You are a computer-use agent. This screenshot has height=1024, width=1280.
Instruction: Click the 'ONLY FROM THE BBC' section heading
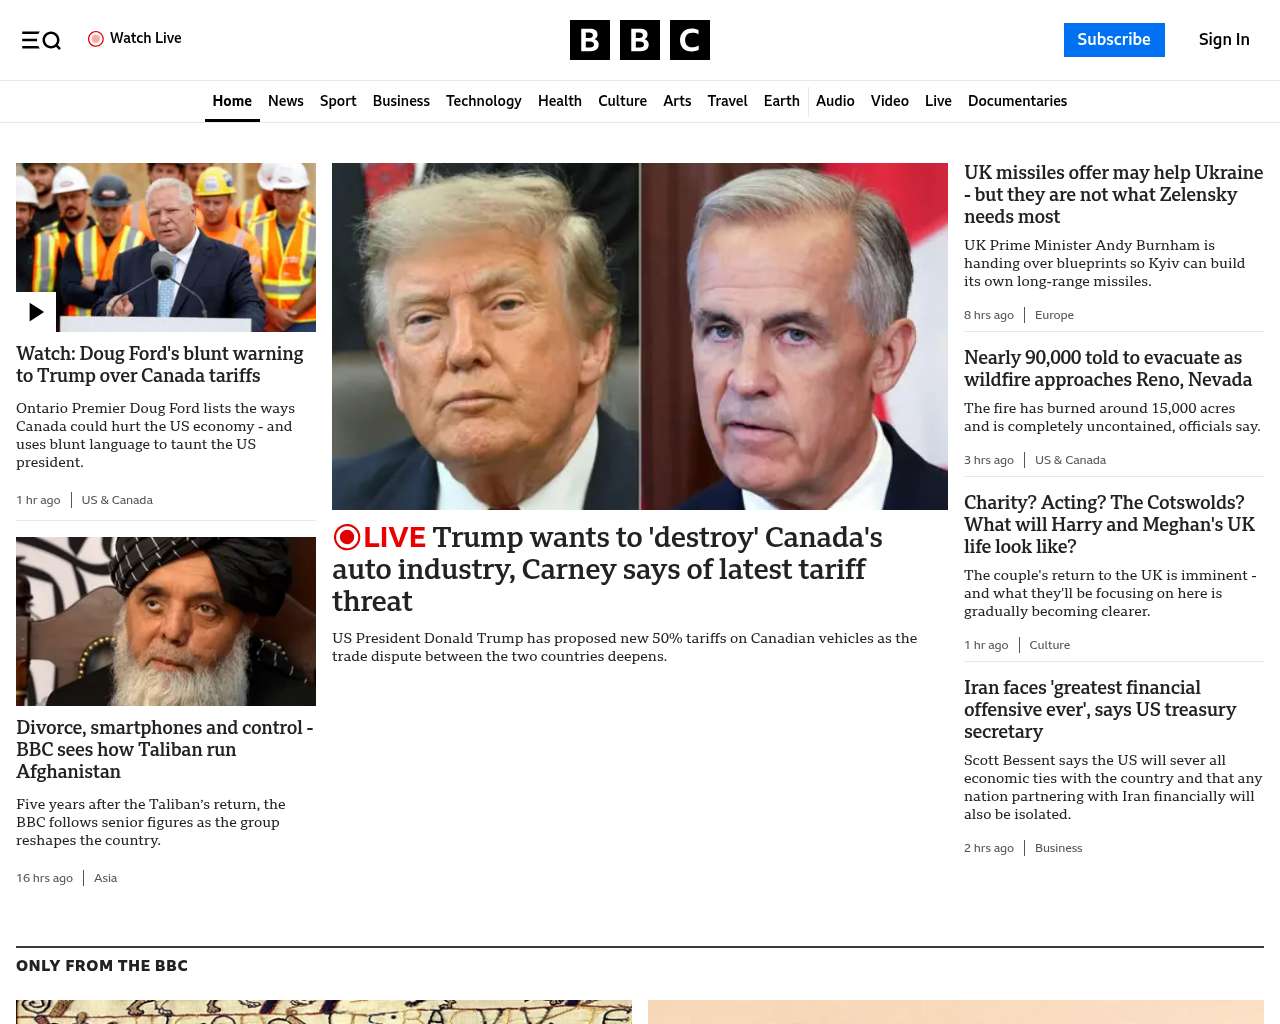(x=102, y=966)
